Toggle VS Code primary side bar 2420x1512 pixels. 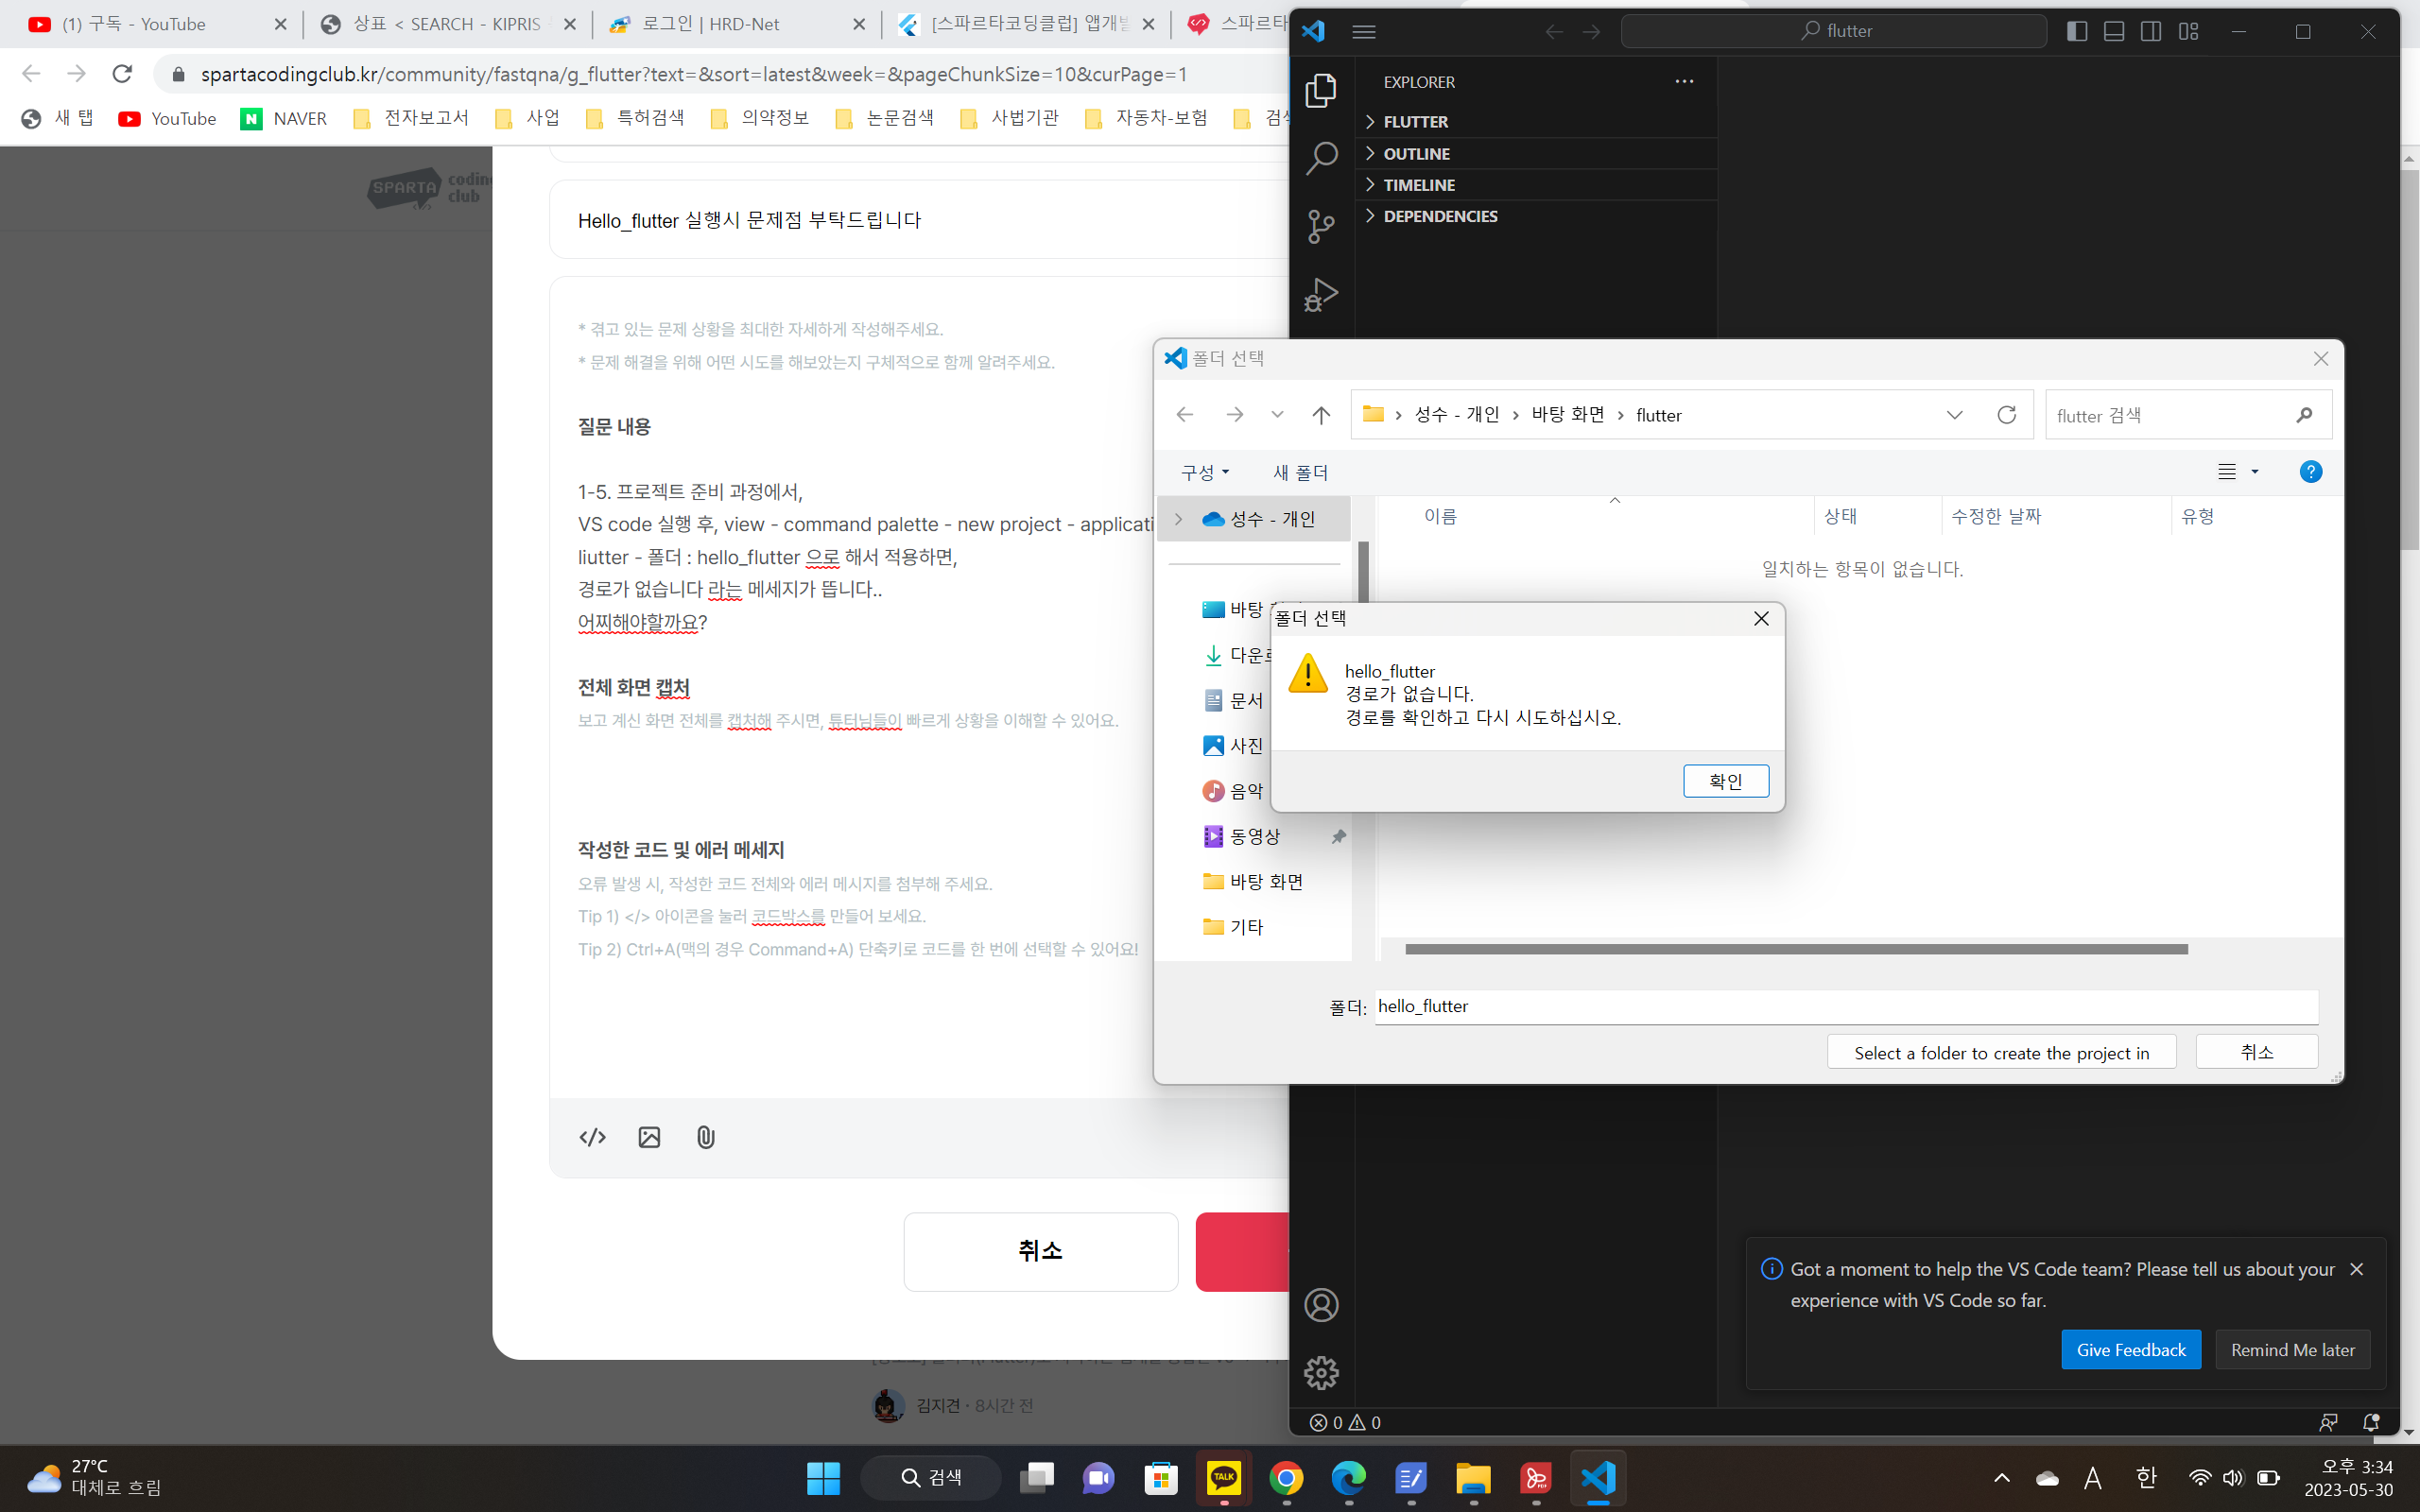tap(2077, 31)
